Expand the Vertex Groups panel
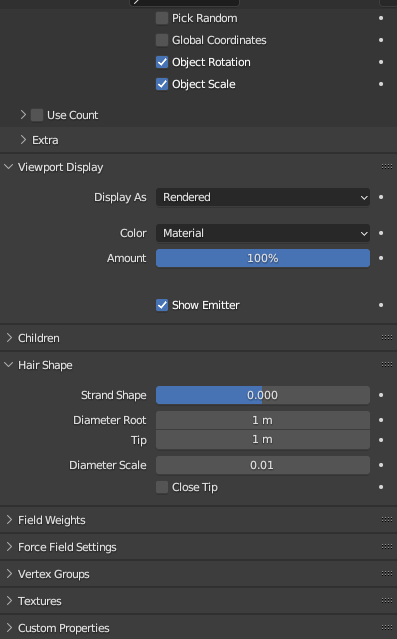This screenshot has width=397, height=639. [9, 574]
